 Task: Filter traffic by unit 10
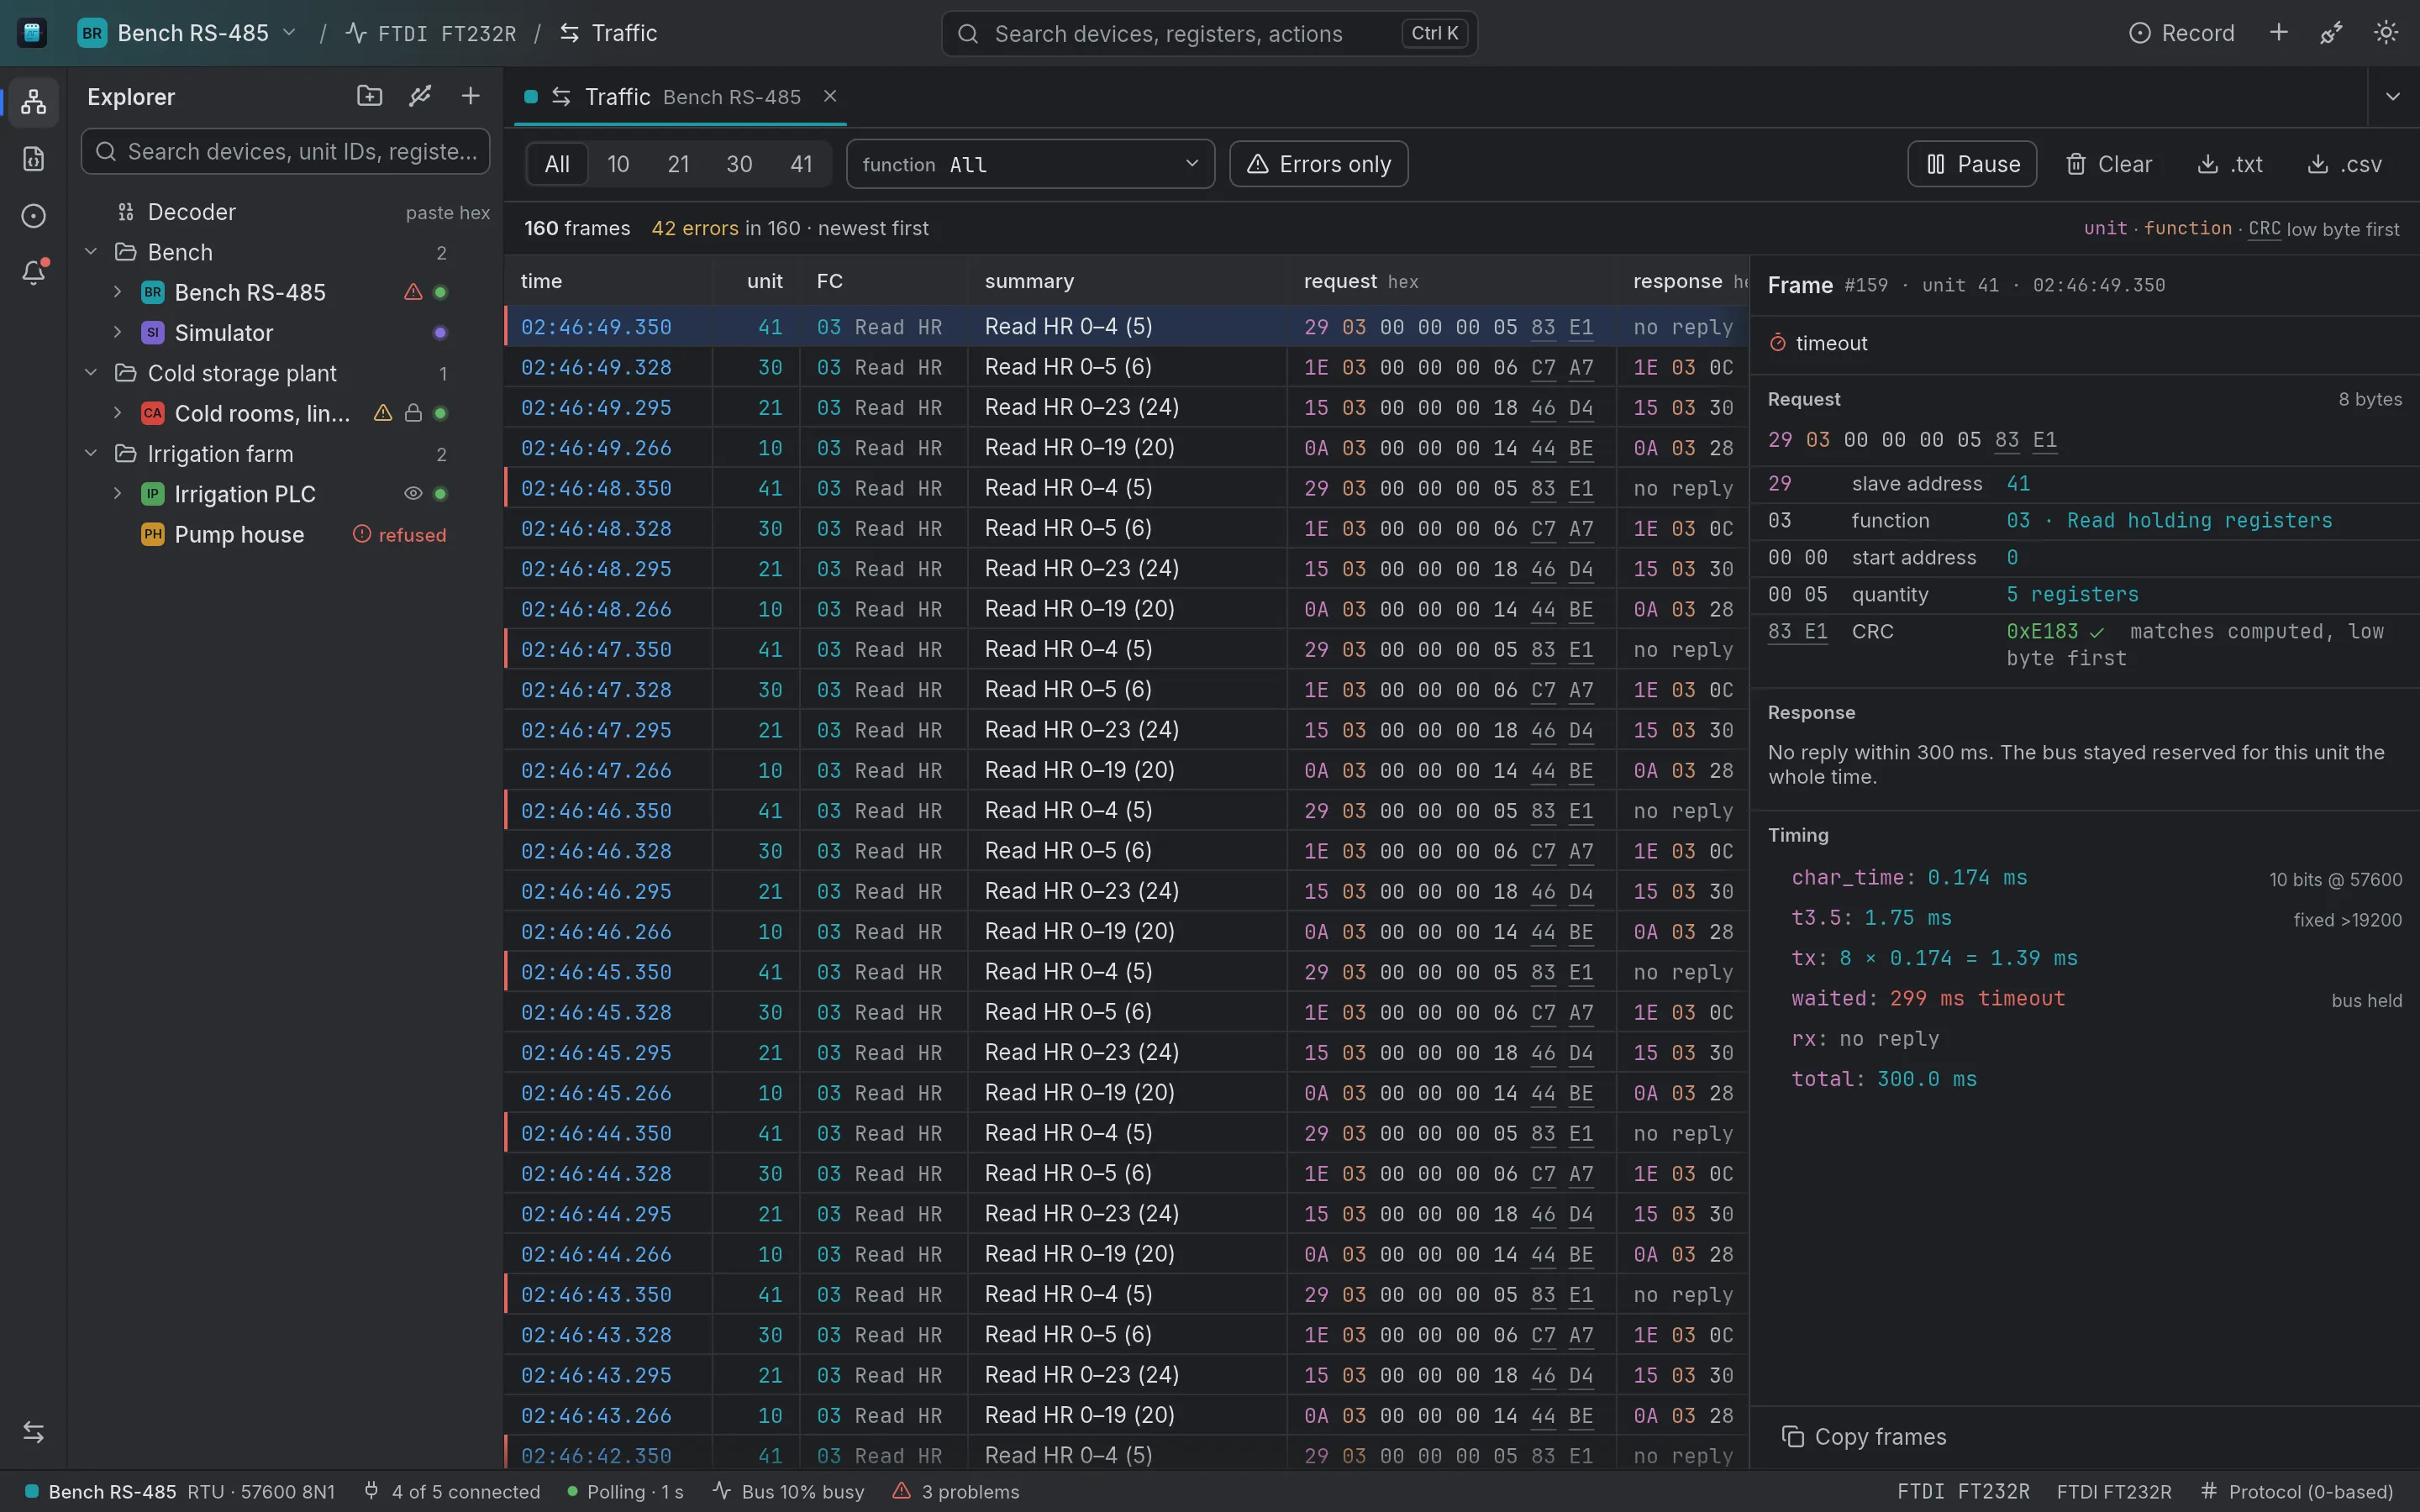618,164
